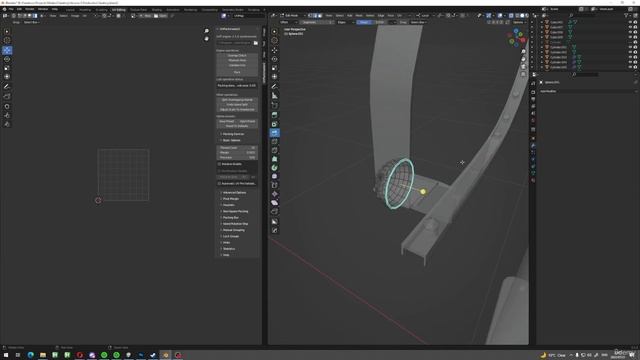This screenshot has height=360, width=640.
Task: Select the Smooth vertices tool
Action: tap(274, 176)
